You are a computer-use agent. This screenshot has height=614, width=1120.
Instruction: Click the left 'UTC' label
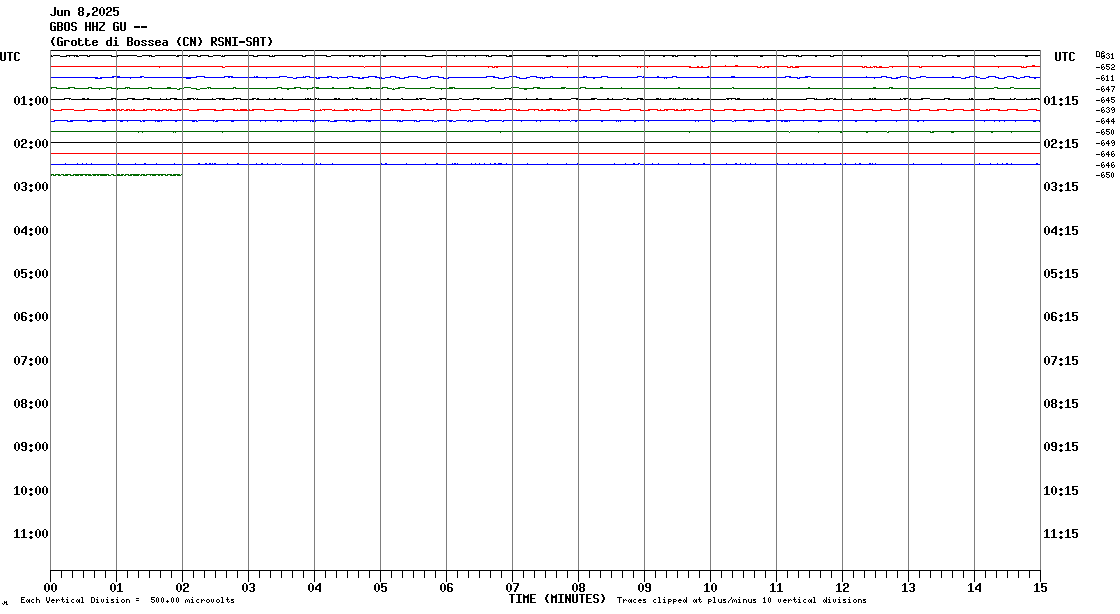pos(10,57)
